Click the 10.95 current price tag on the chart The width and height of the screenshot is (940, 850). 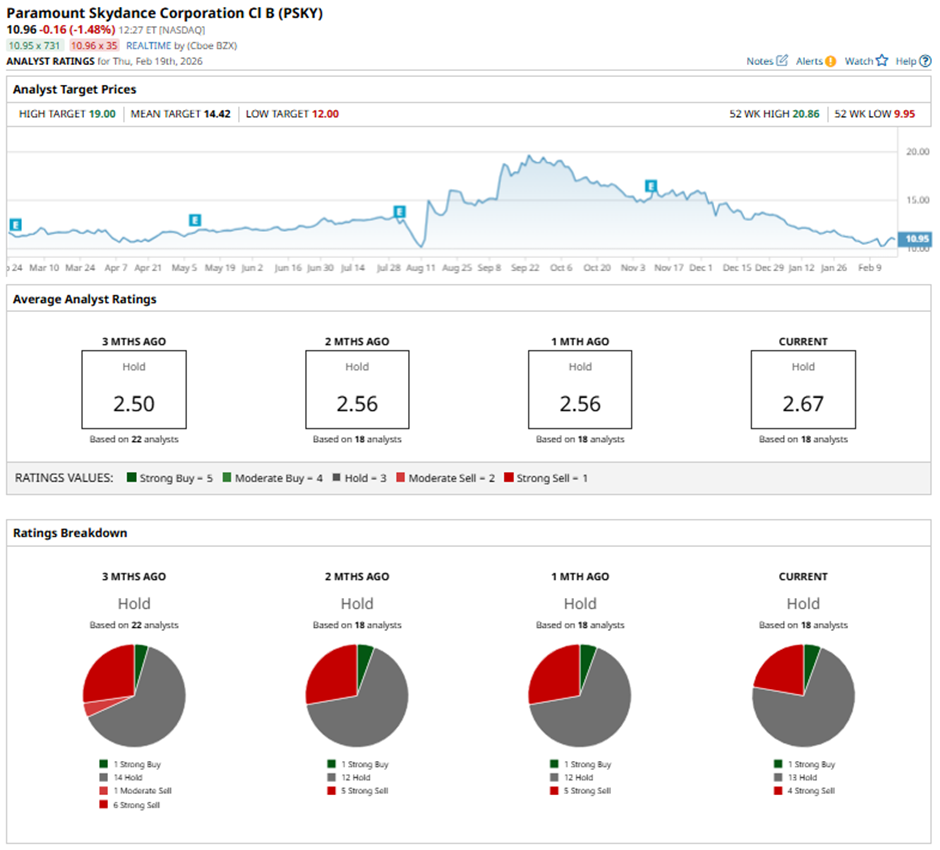(915, 239)
